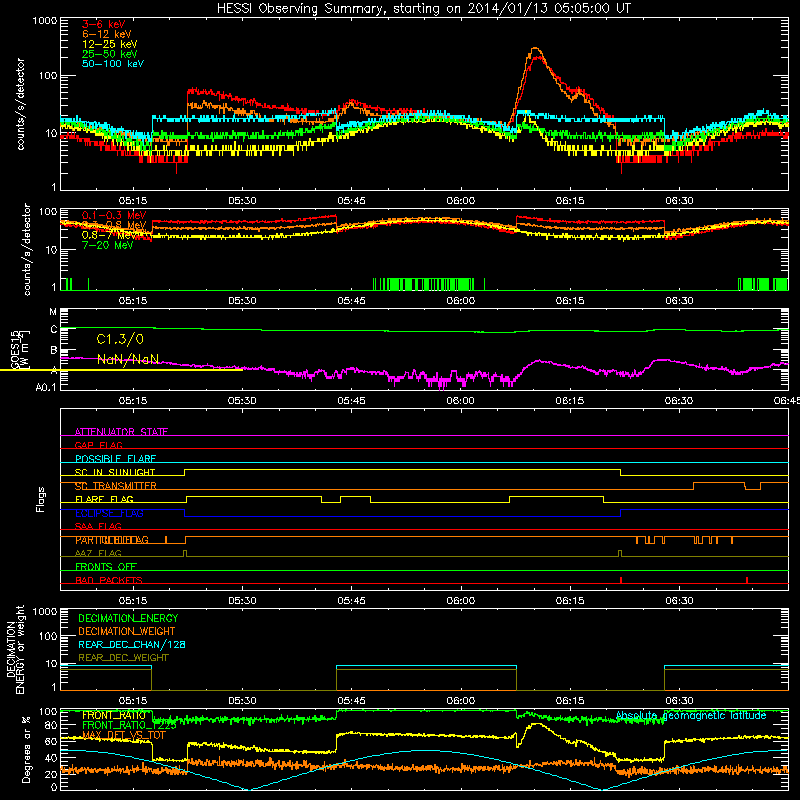Click the SC_TRANSMITTER flag label

[116, 486]
